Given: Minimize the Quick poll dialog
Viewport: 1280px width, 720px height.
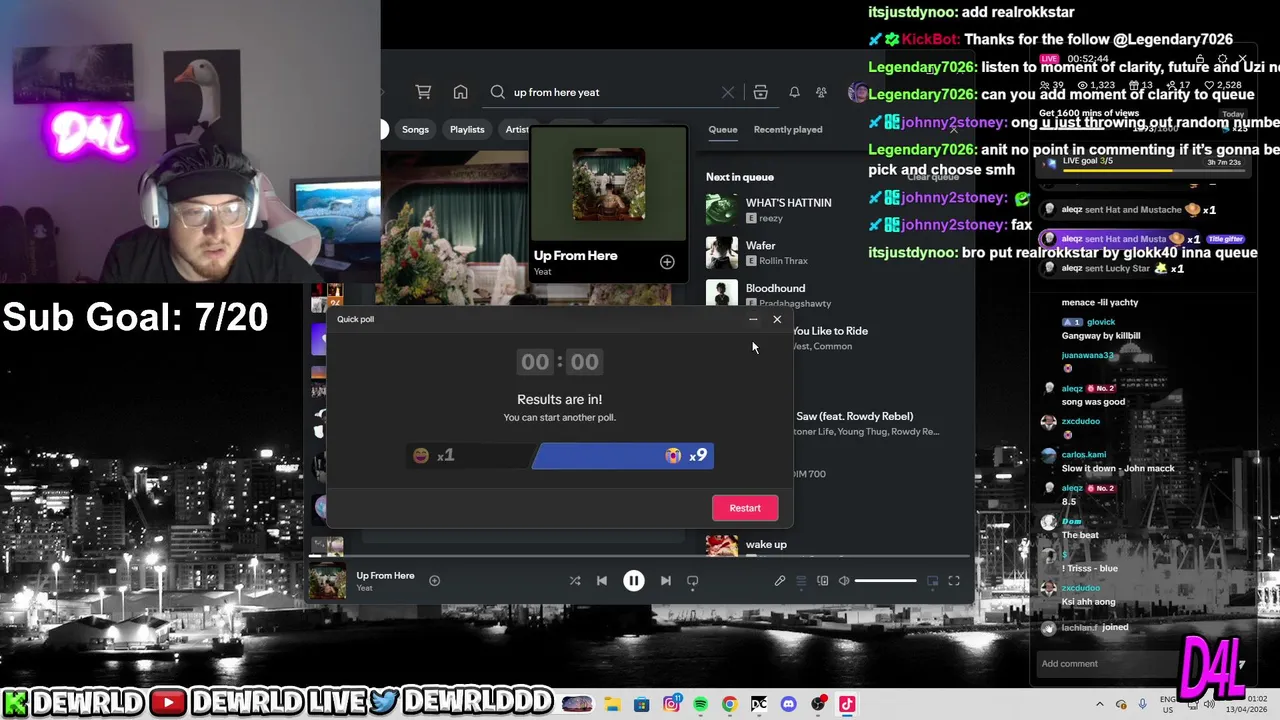Looking at the screenshot, I should click(x=753, y=320).
